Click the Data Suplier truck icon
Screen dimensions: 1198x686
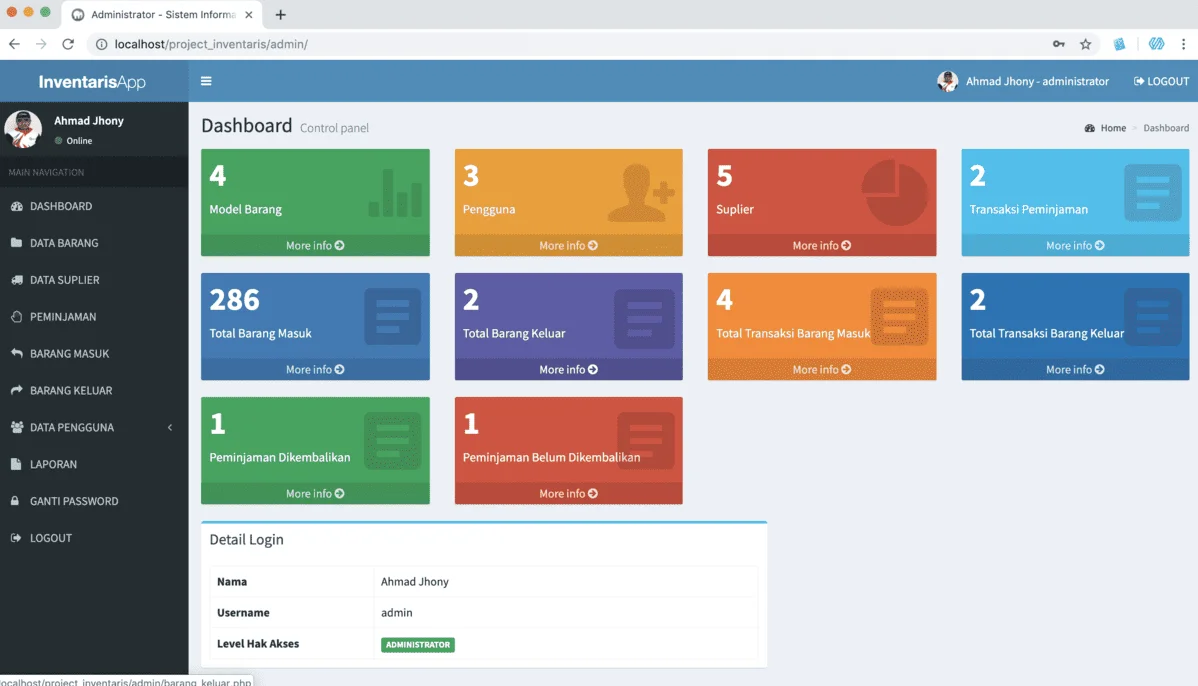coord(16,280)
